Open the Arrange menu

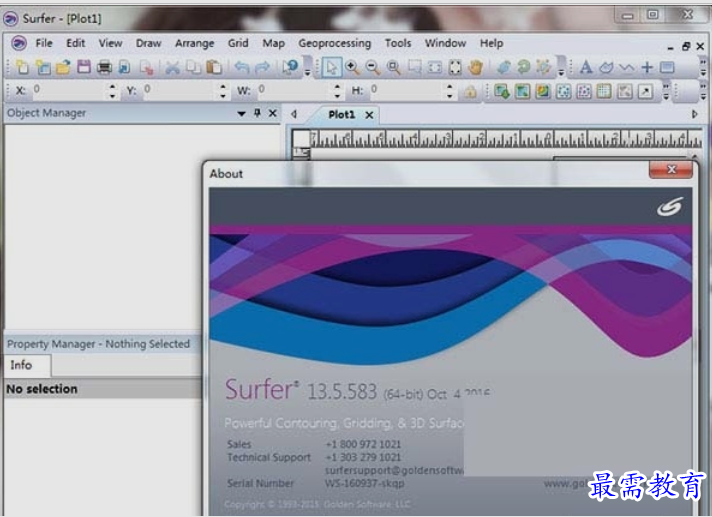[194, 43]
